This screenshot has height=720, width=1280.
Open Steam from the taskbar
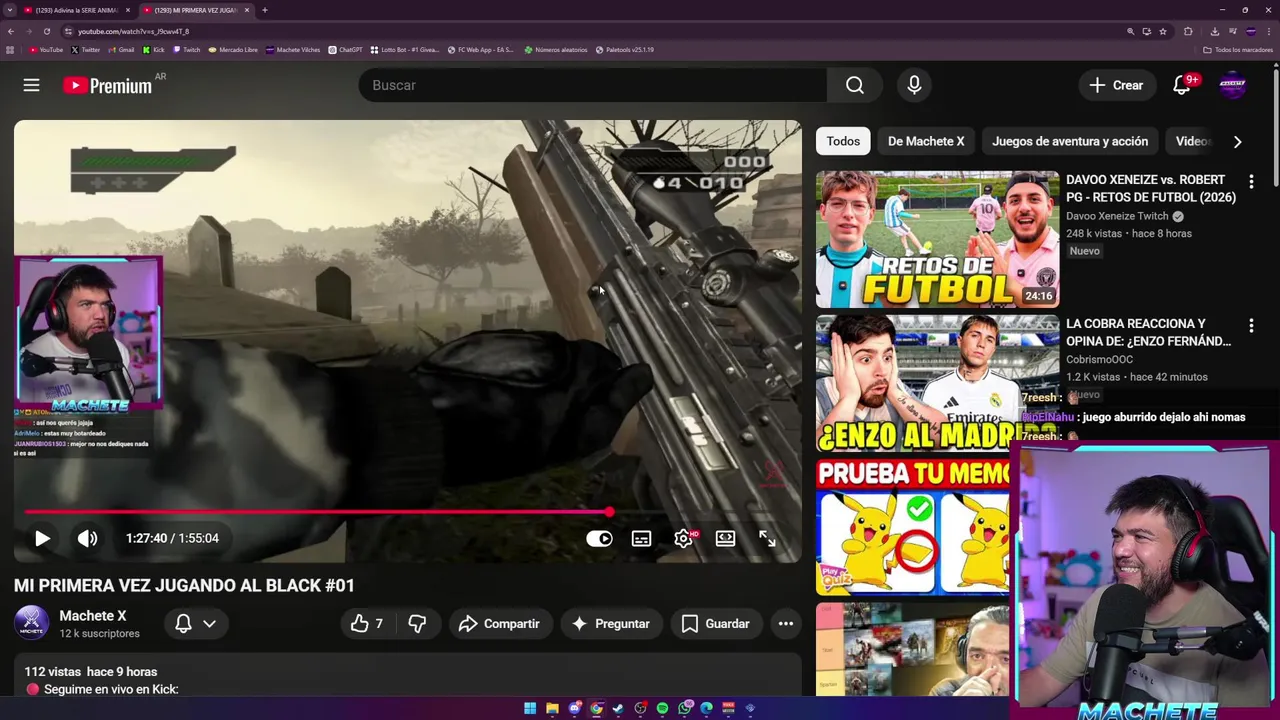tap(618, 708)
